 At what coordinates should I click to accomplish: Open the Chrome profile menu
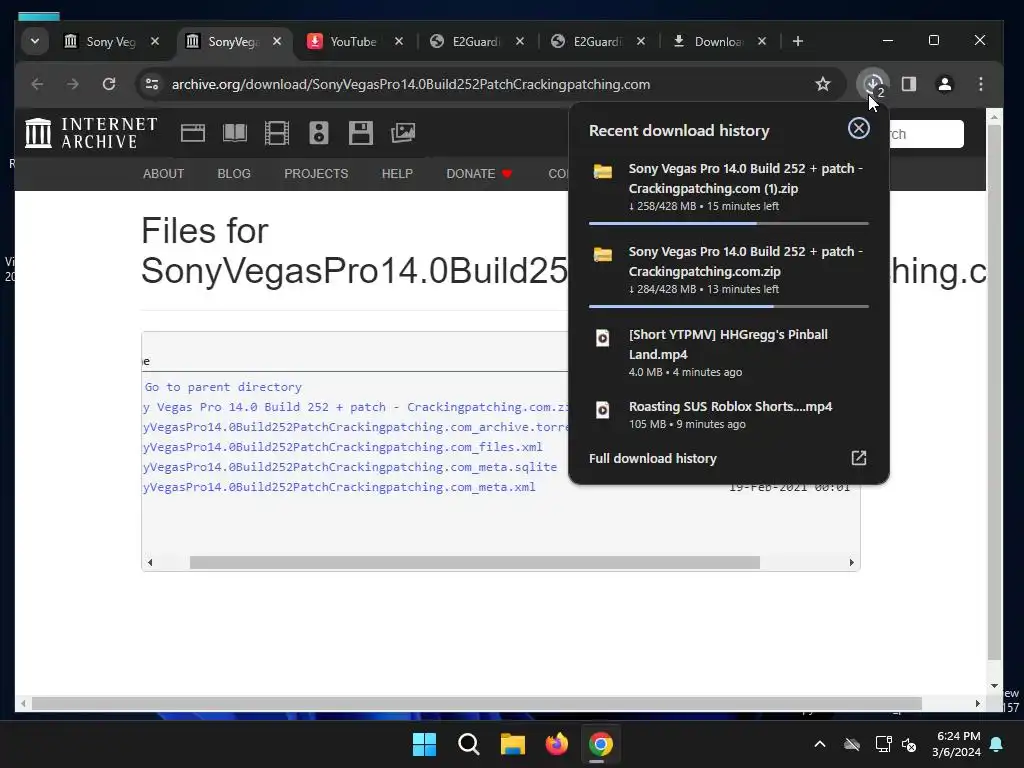[944, 84]
